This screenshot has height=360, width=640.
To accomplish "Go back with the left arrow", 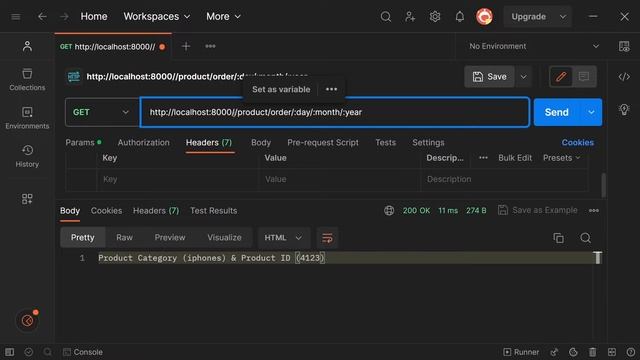I will [x=42, y=17].
